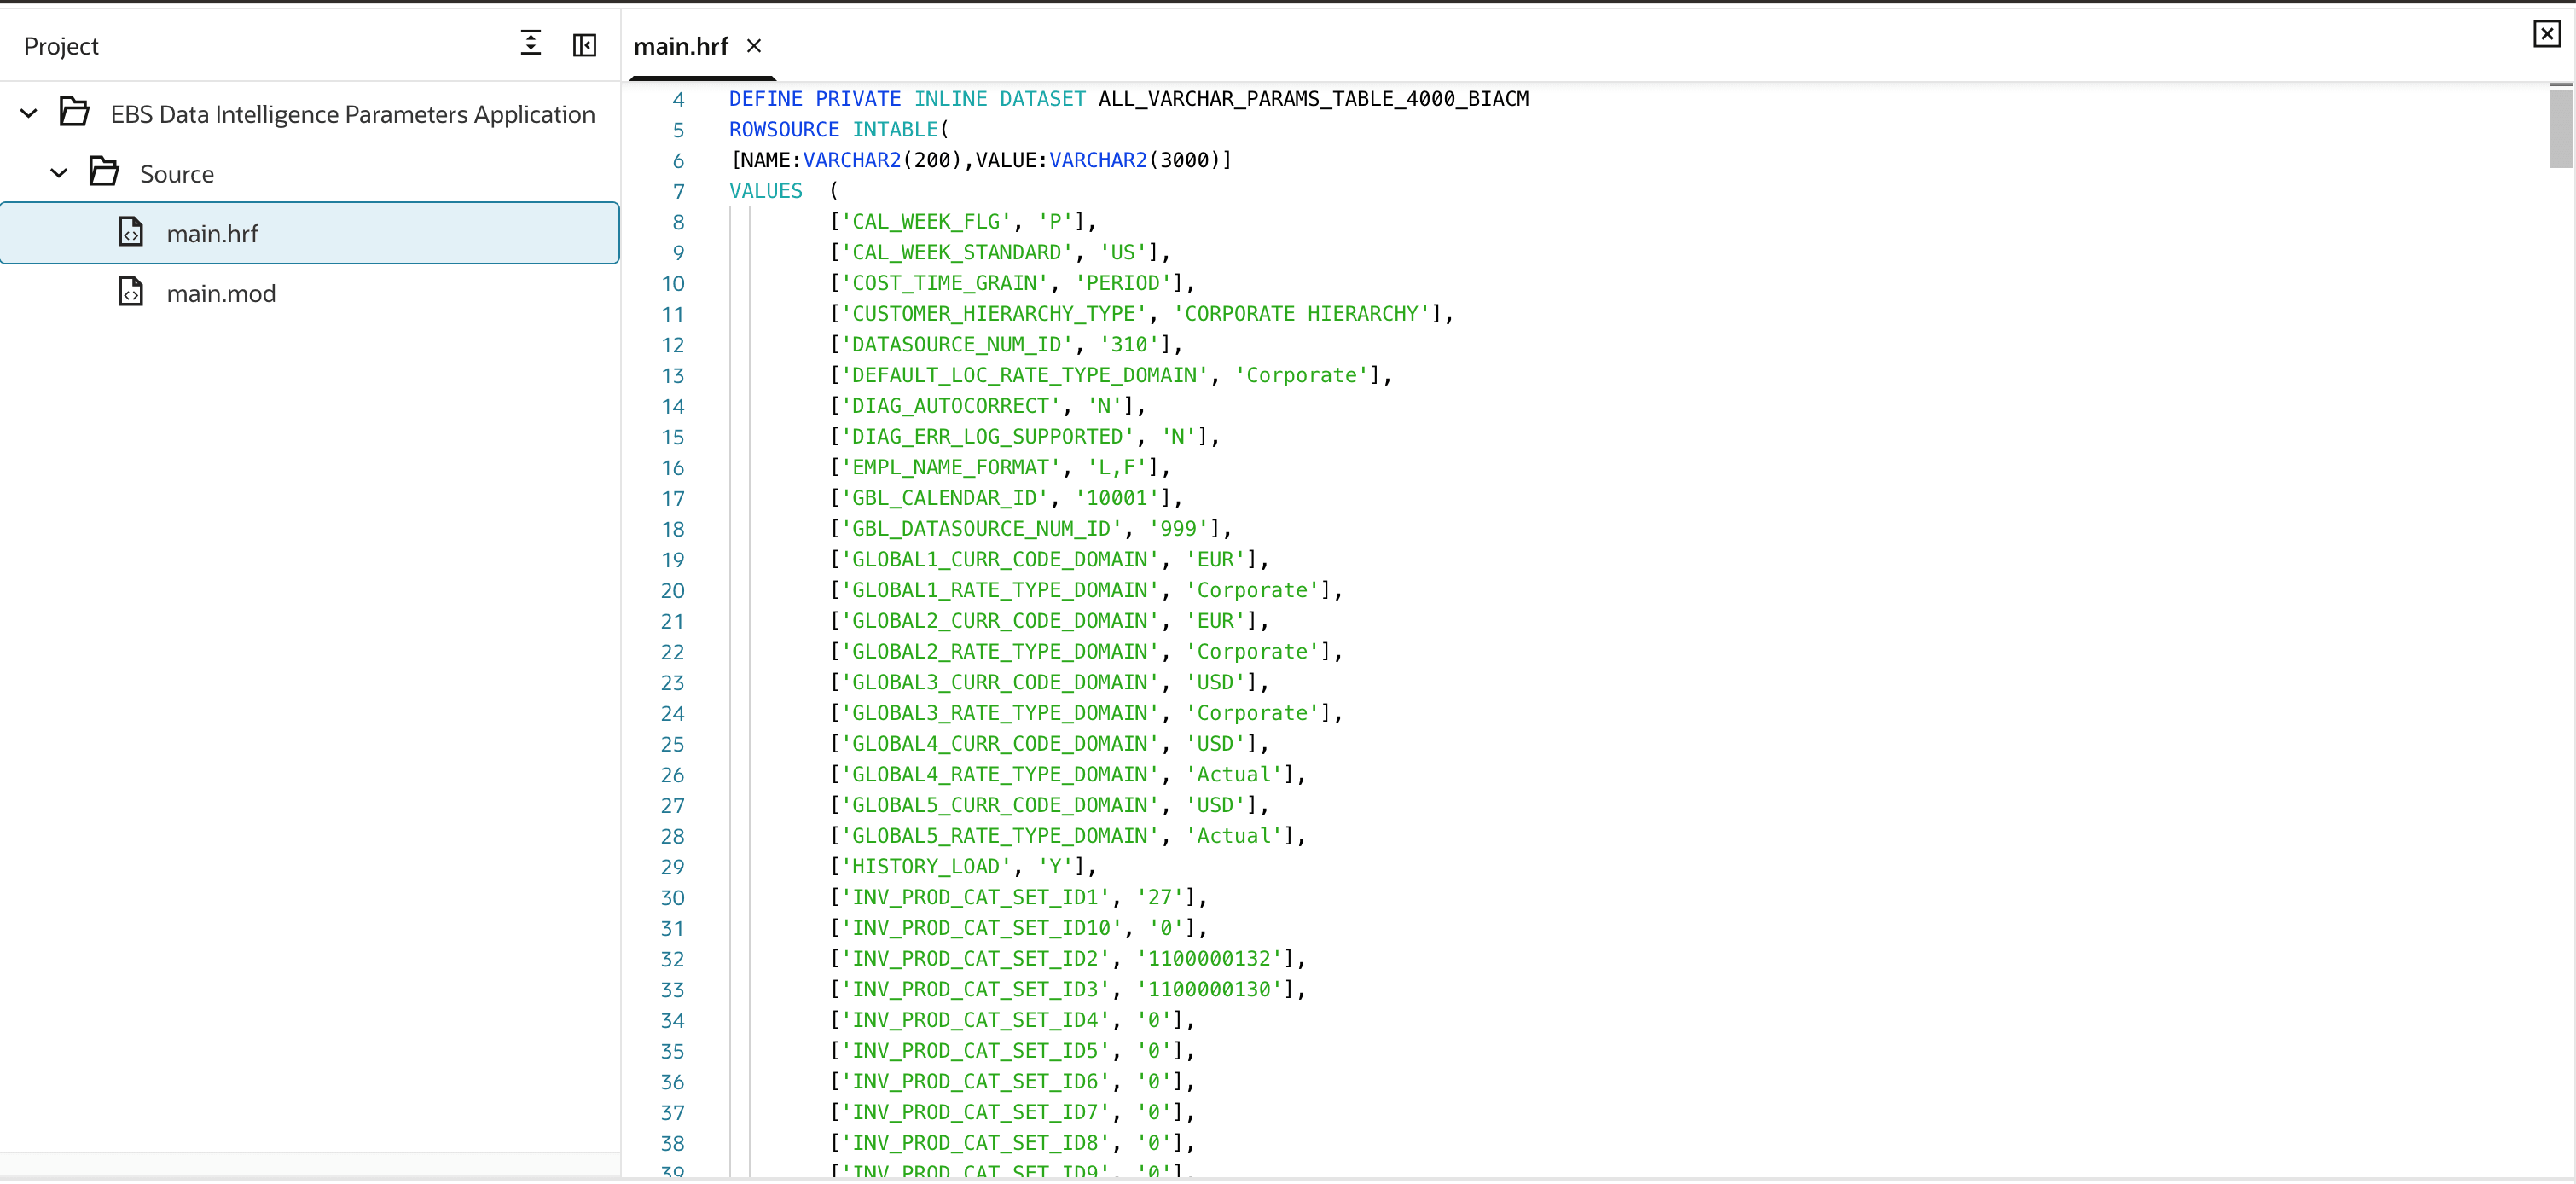Click the main.hrf file icon in tree
This screenshot has width=2576, height=1184.
click(131, 232)
